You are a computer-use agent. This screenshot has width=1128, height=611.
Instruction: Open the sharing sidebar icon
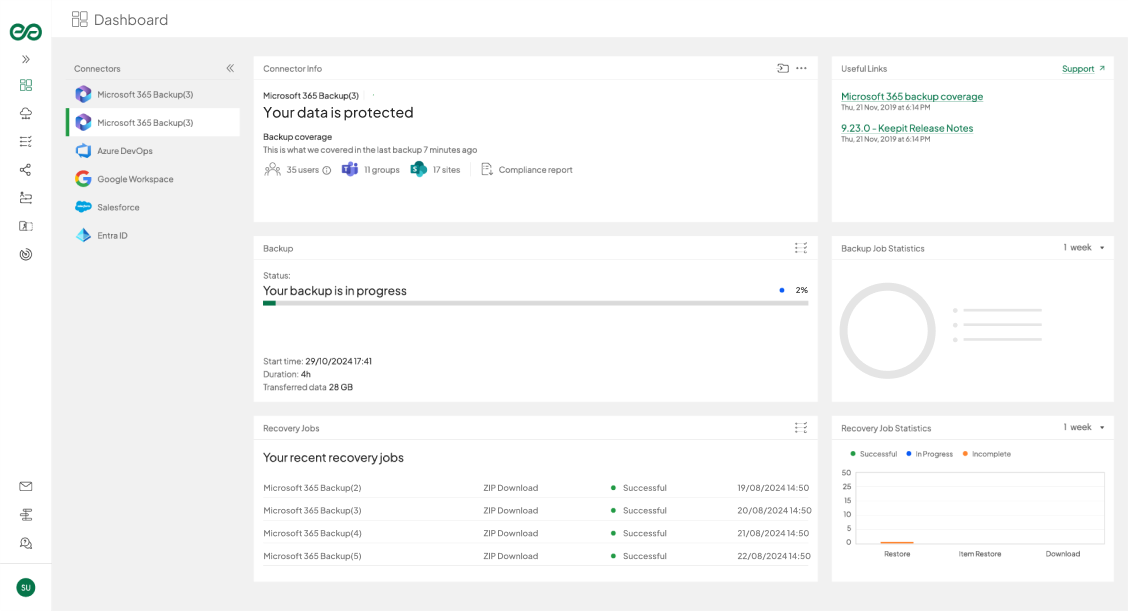click(x=26, y=170)
